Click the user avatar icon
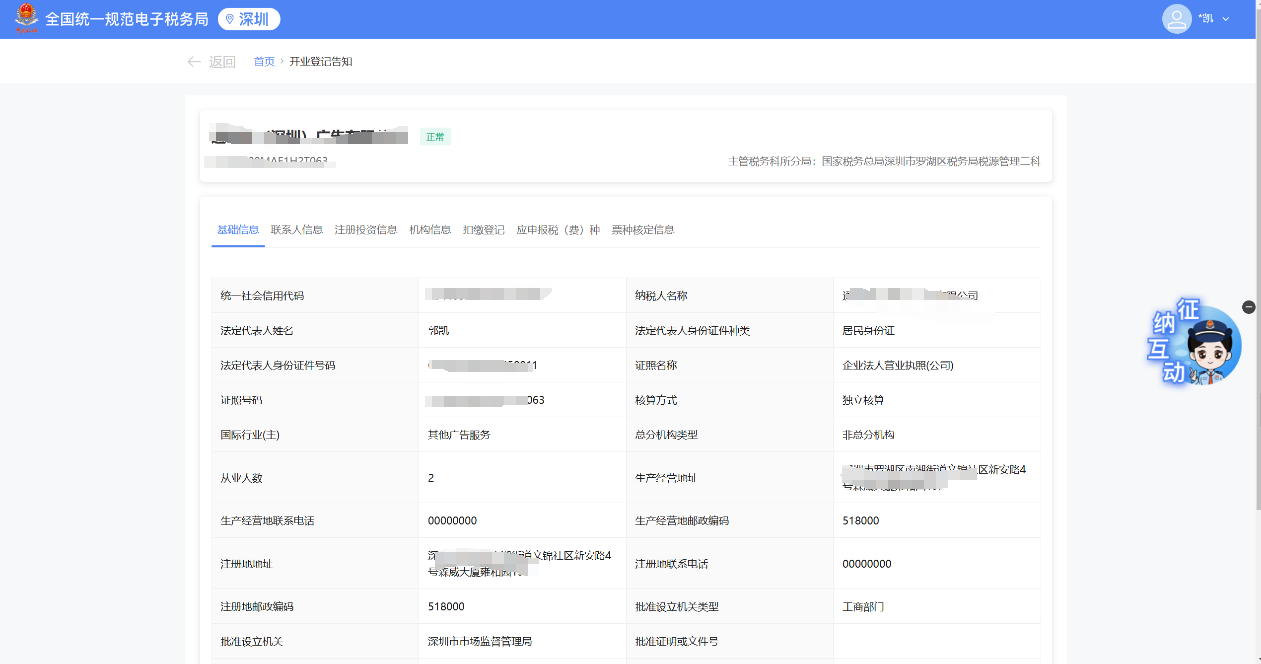Image resolution: width=1261 pixels, height=664 pixels. (x=1177, y=19)
